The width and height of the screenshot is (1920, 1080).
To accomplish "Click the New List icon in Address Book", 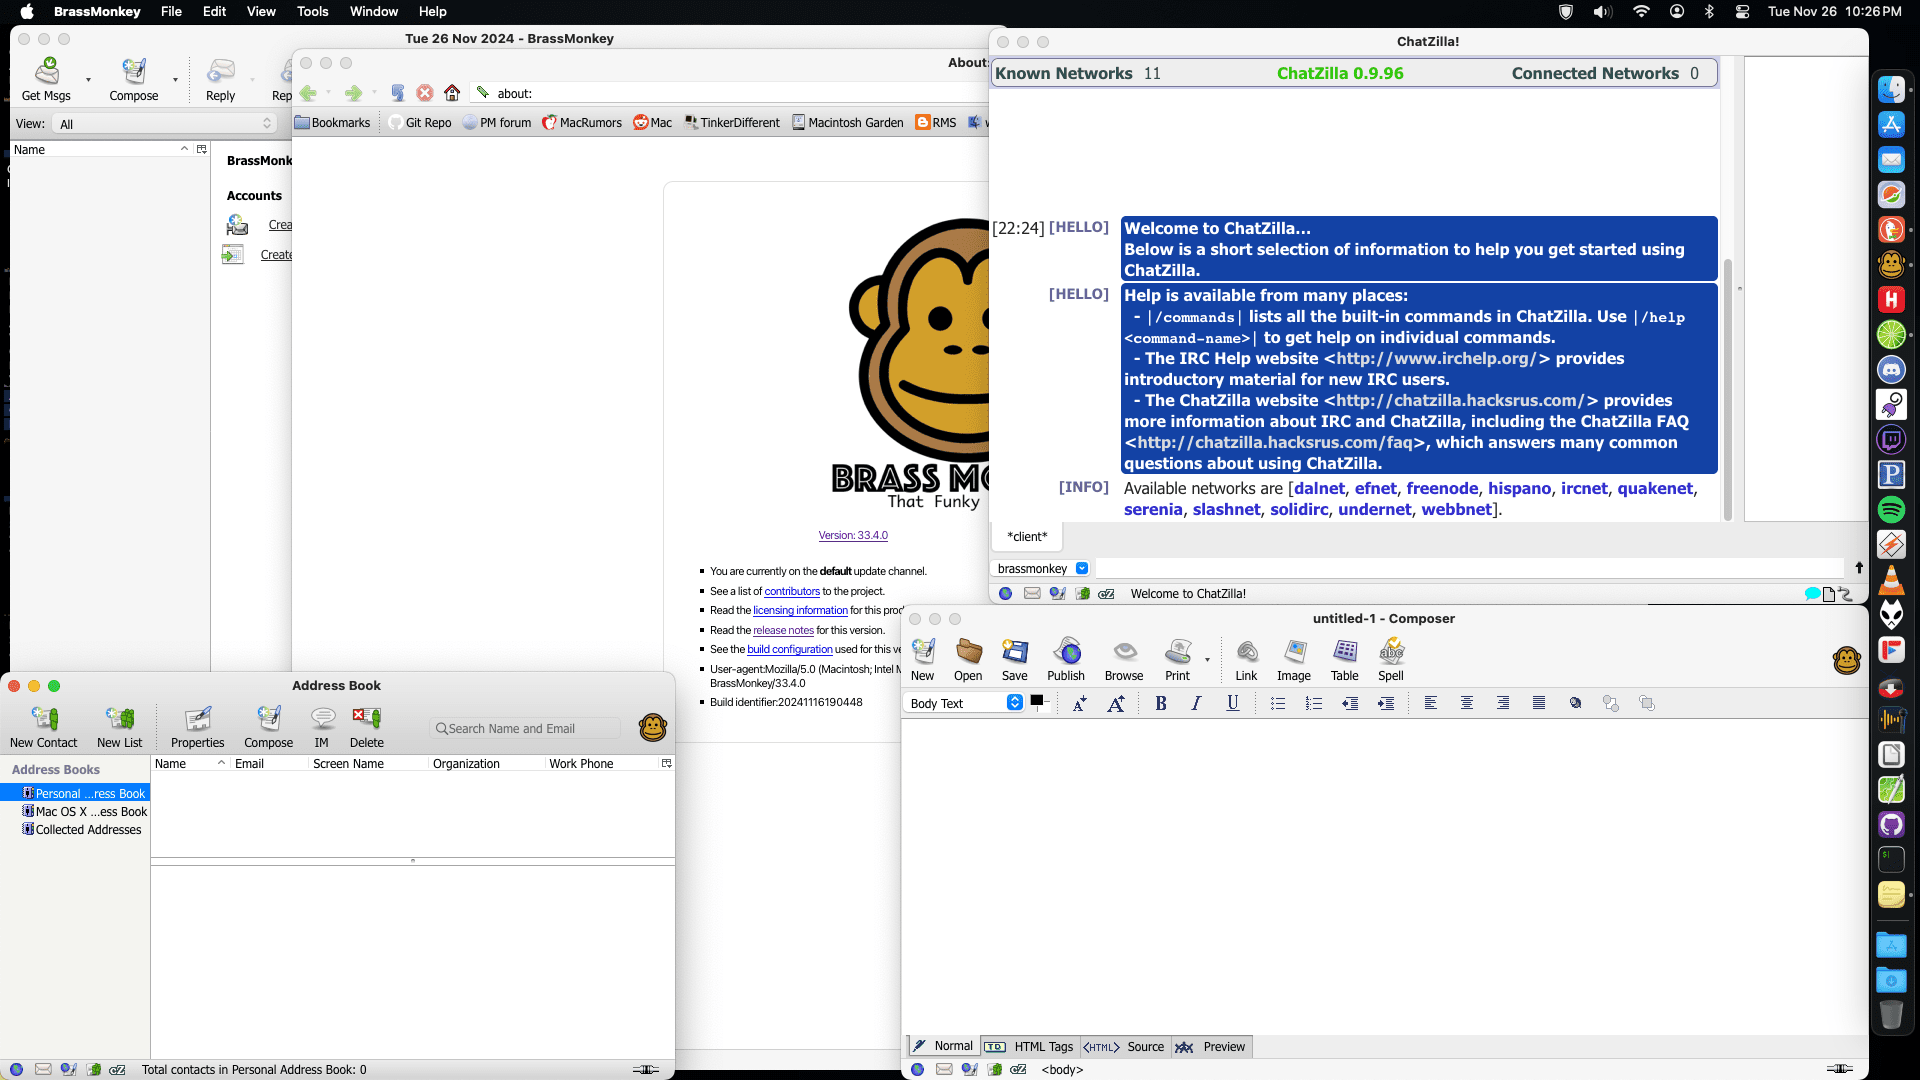I will 120,719.
